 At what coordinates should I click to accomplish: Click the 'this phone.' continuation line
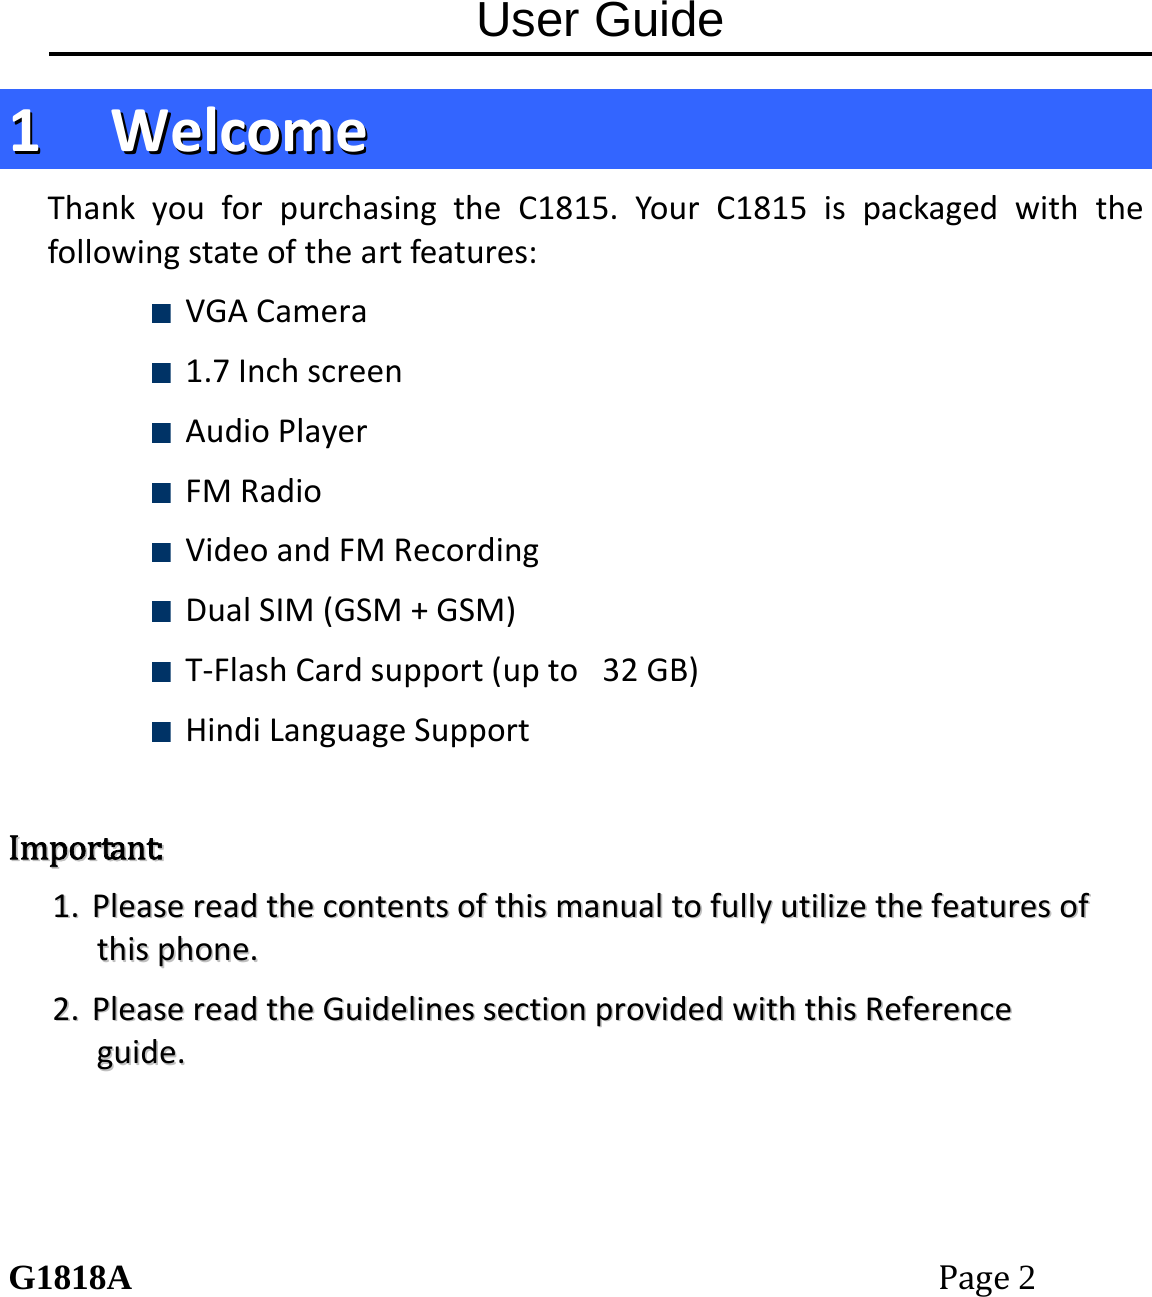(178, 950)
